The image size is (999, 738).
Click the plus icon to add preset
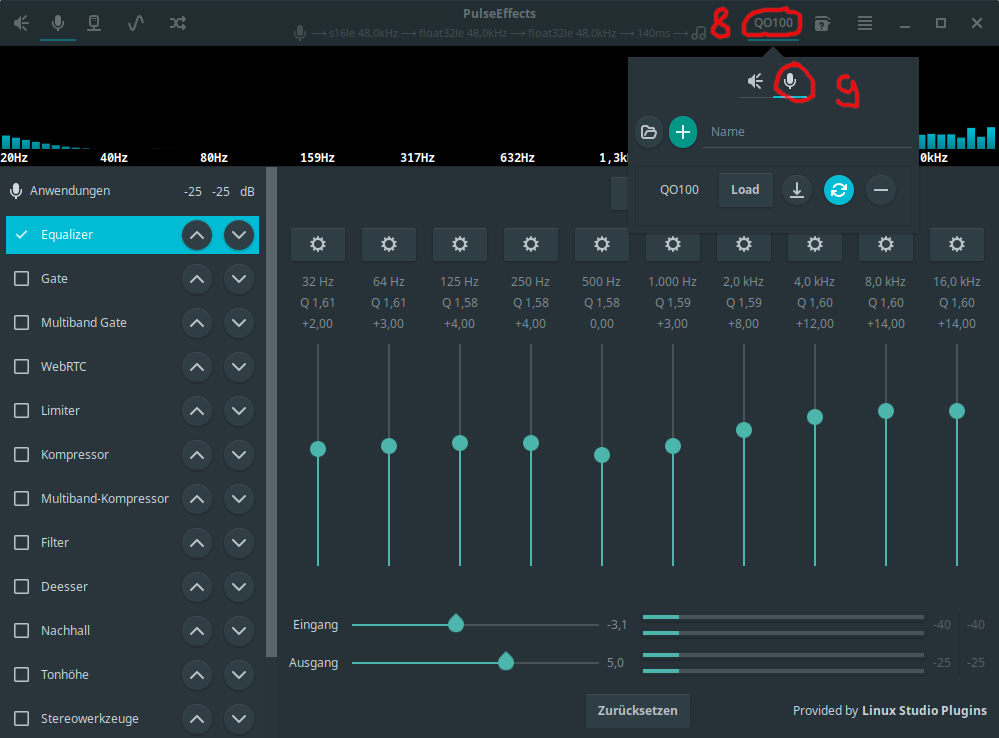[683, 132]
